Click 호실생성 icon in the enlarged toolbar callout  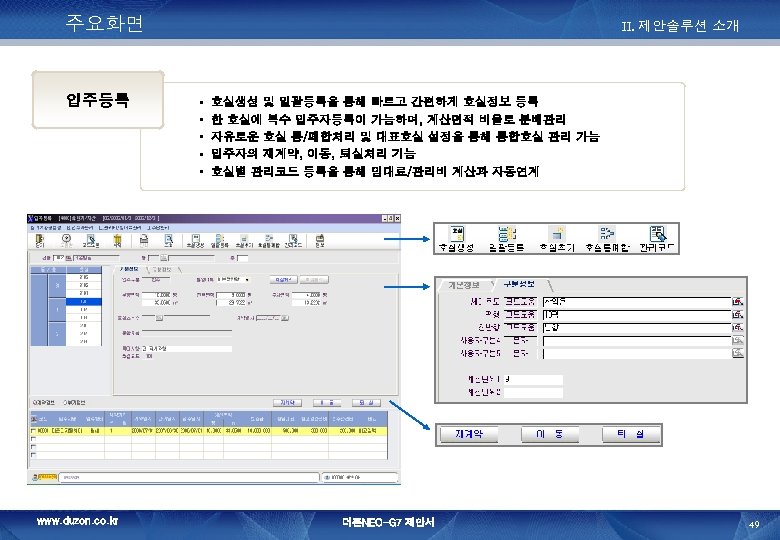coord(456,238)
